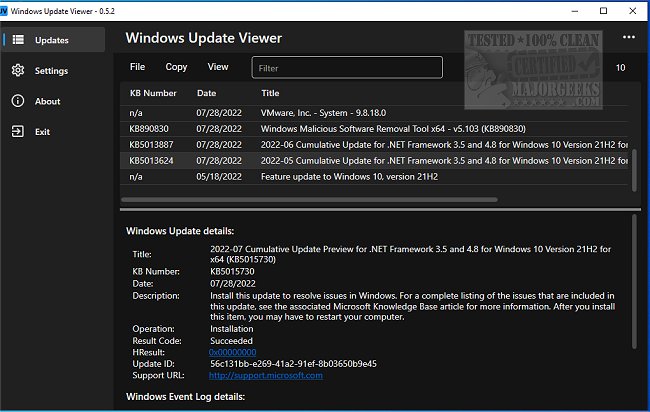Open the View menu
Viewport: 650px width, 412px height.
click(218, 67)
